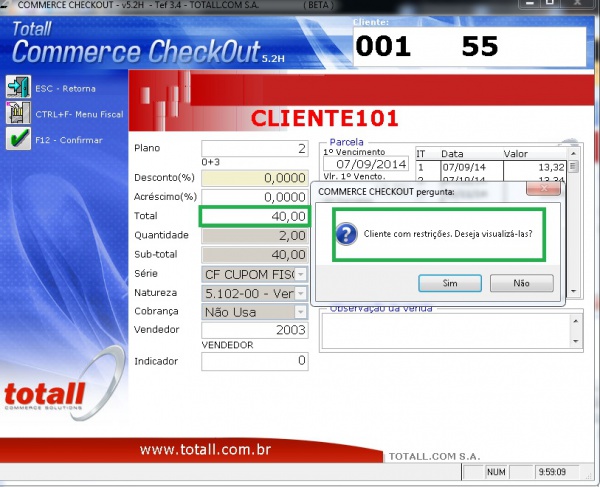Click the ESC Retorna exit-door icon
Image resolution: width=600 pixels, height=487 pixels.
click(x=18, y=87)
